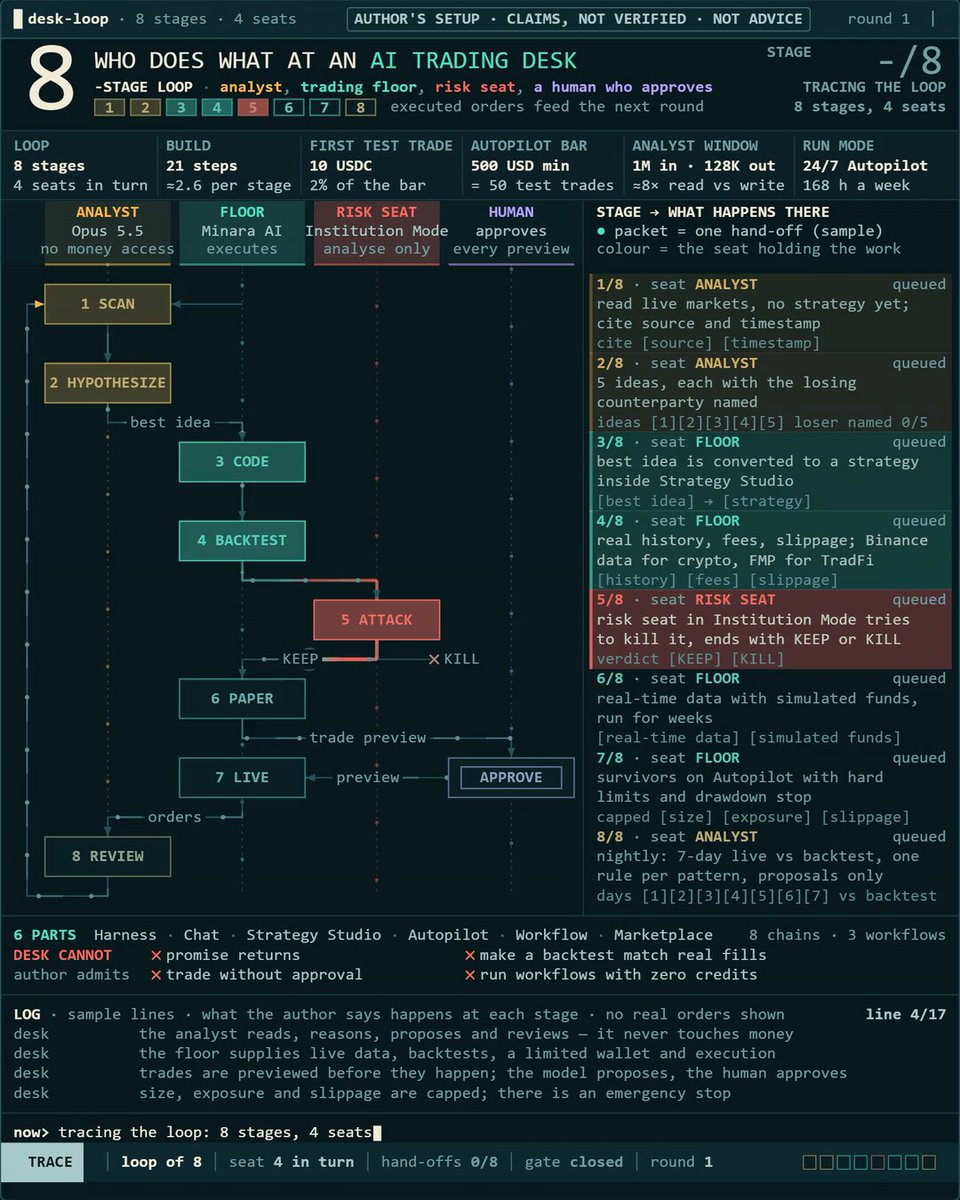Viewport: 960px width, 1200px height.
Task: Click the 5/8 seat RISK SEAT row
Action: [770, 630]
